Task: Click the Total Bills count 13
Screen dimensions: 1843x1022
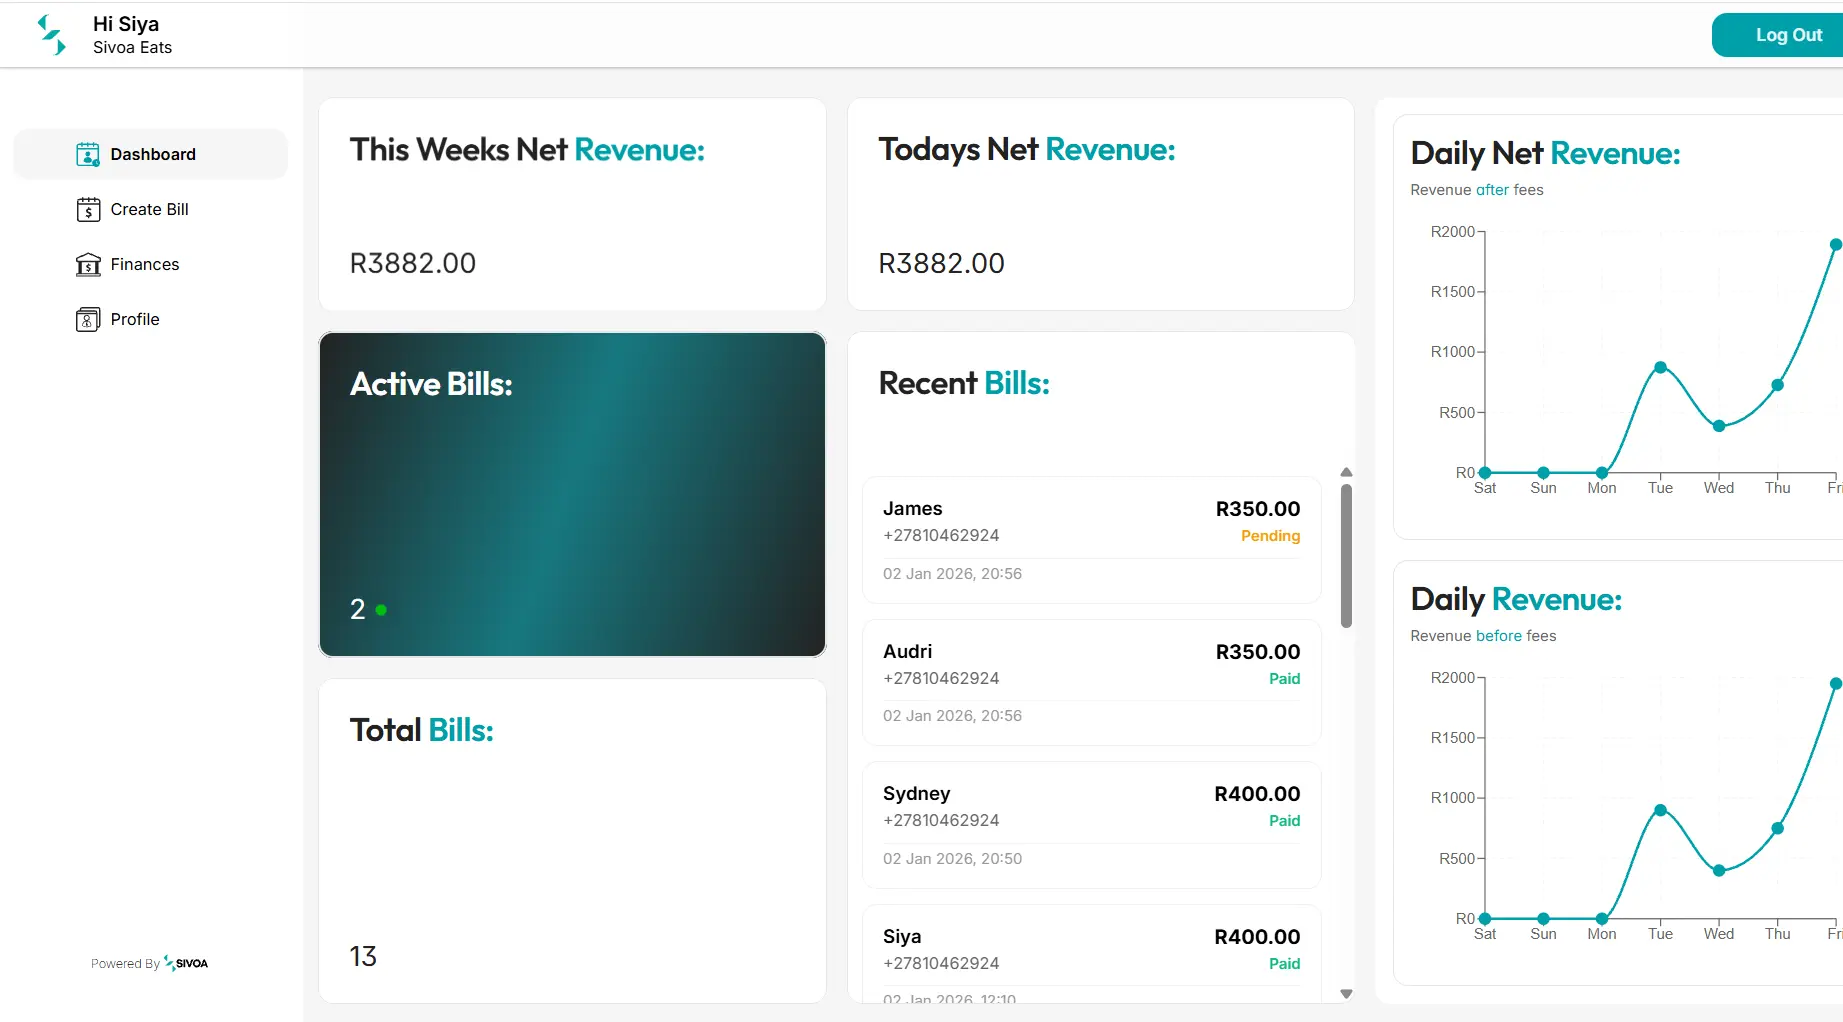Action: 363,957
